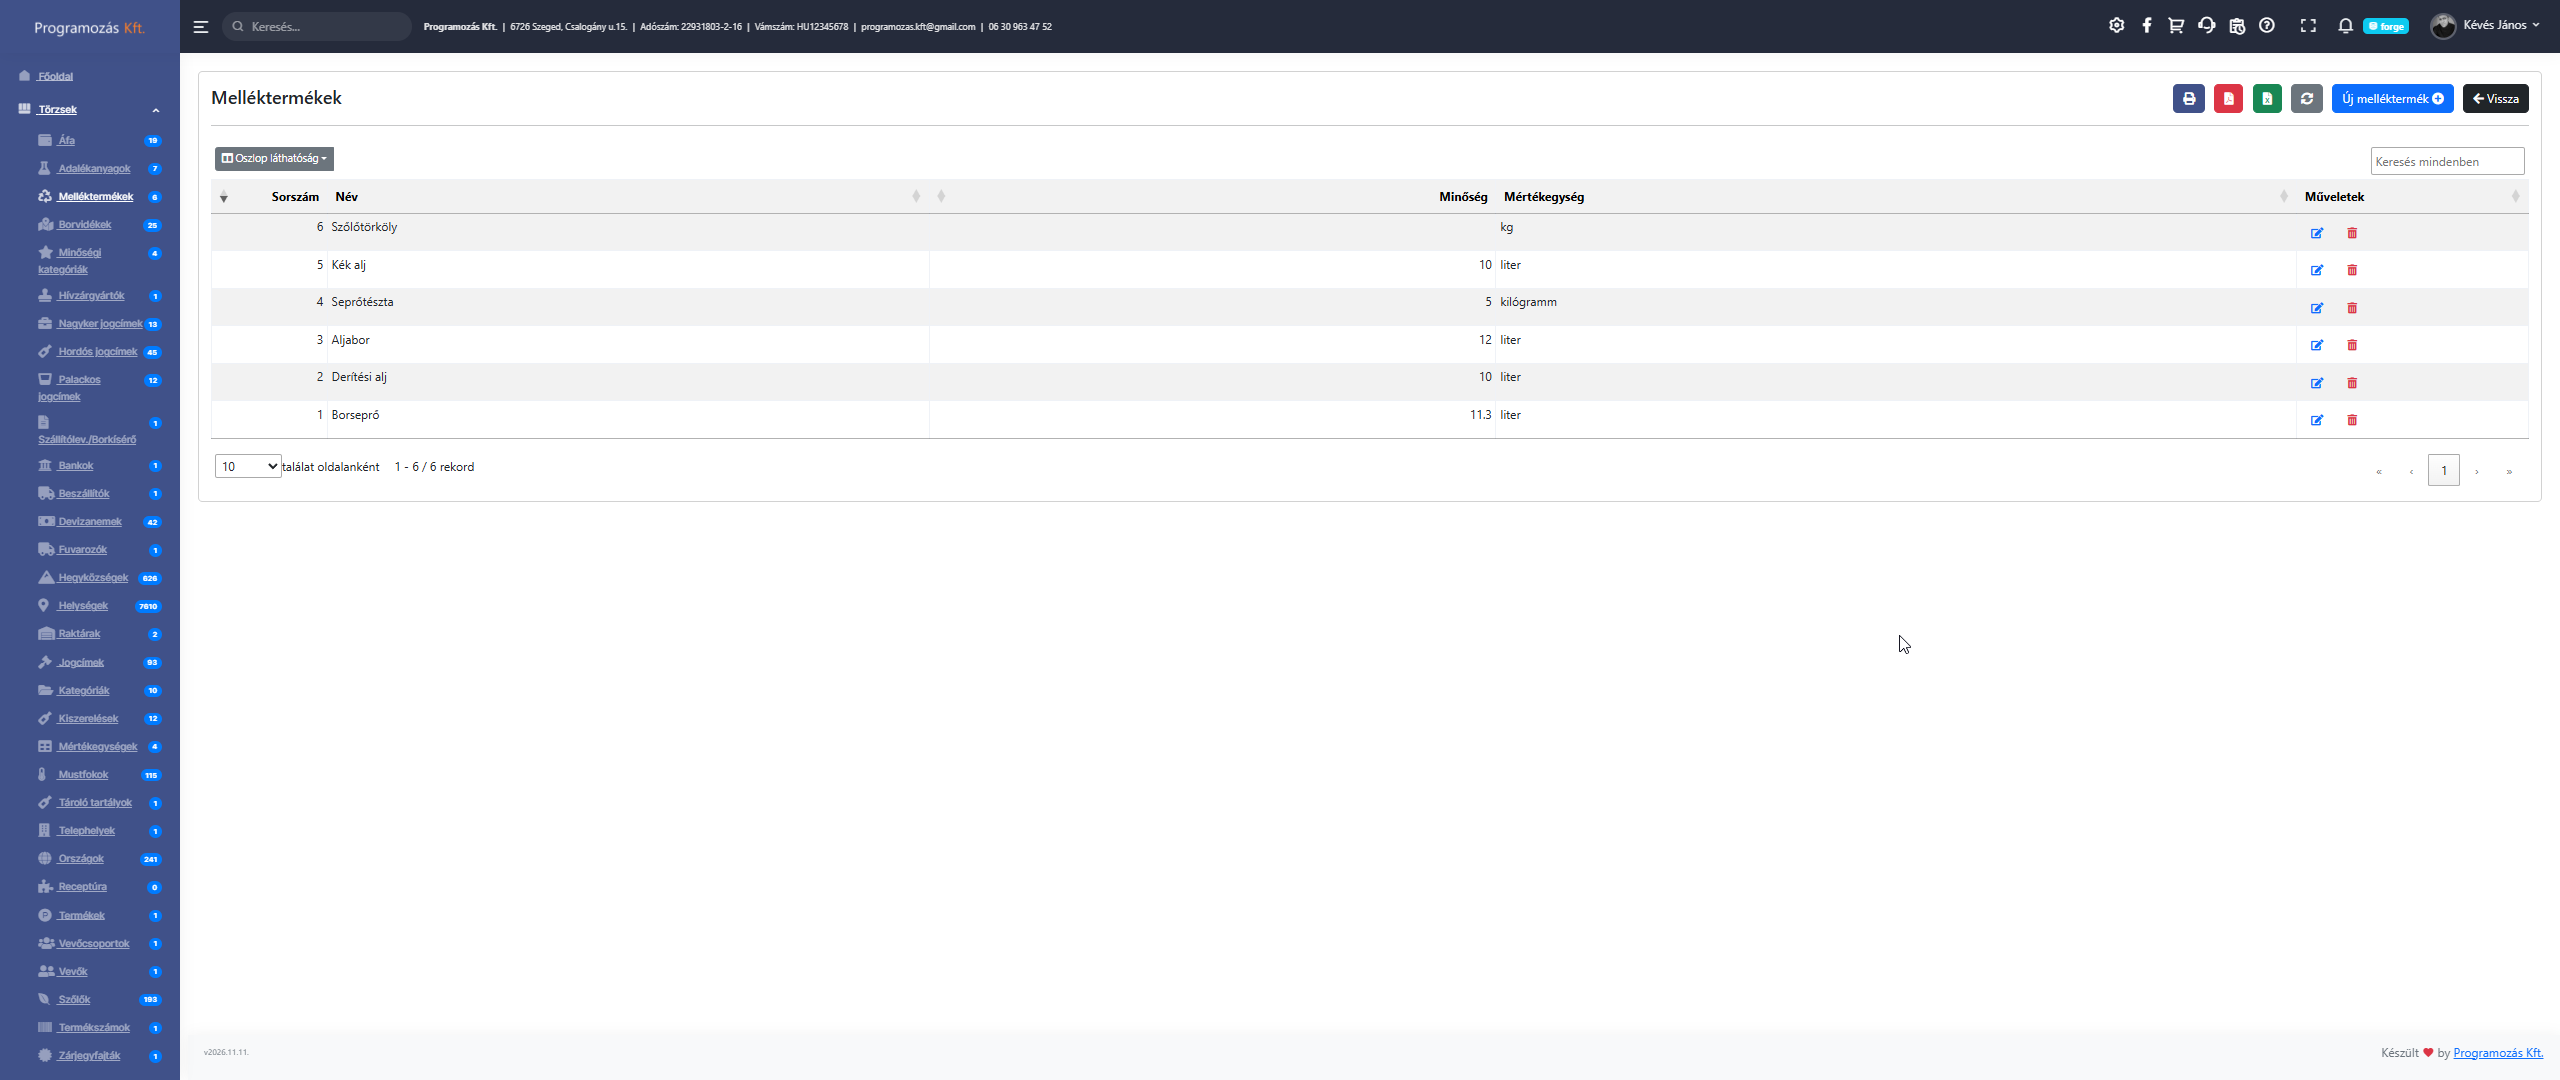Edit the Szőlőtörköly row
The height and width of the screenshot is (1080, 2560).
point(2317,233)
